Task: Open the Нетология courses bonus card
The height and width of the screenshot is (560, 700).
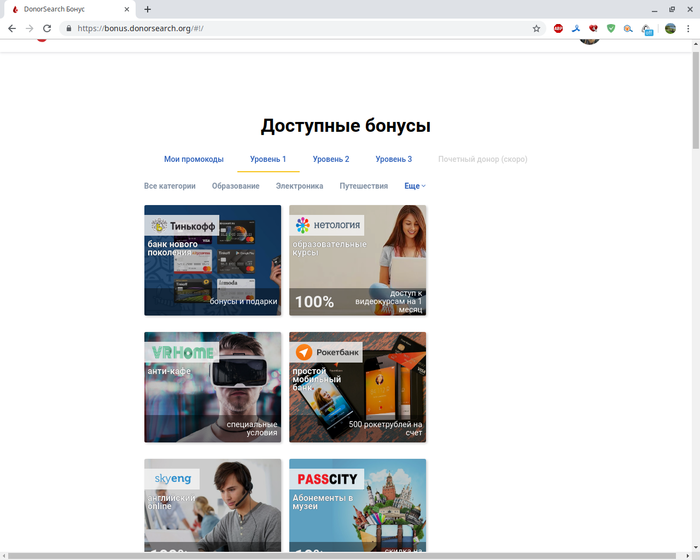Action: tap(358, 260)
